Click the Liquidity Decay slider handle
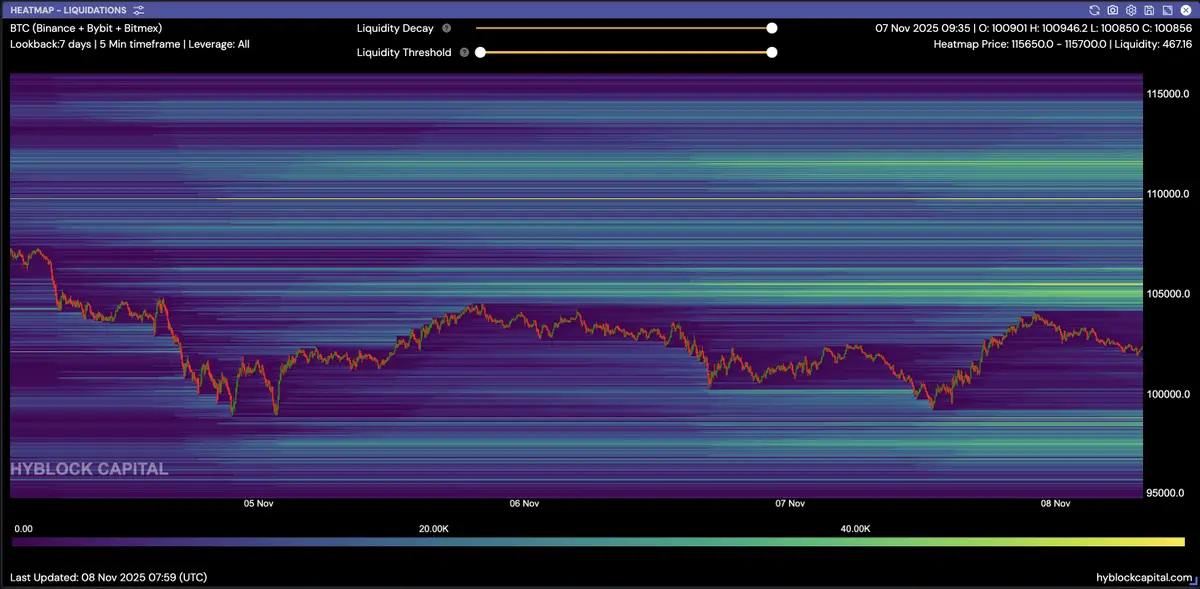This screenshot has width=1200, height=589. 772,29
